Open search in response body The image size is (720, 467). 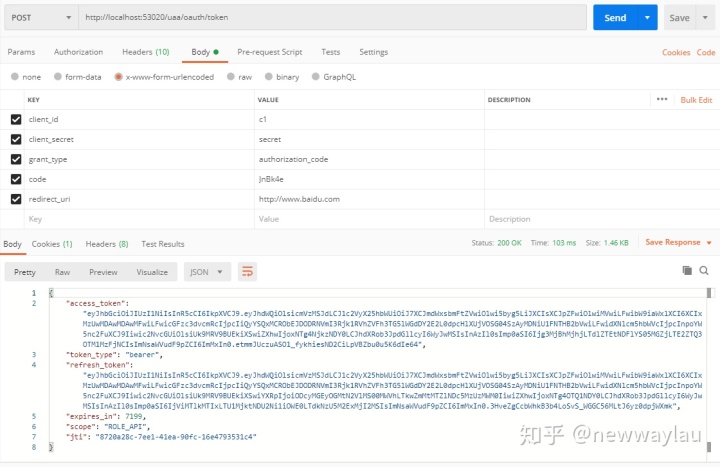pos(703,270)
